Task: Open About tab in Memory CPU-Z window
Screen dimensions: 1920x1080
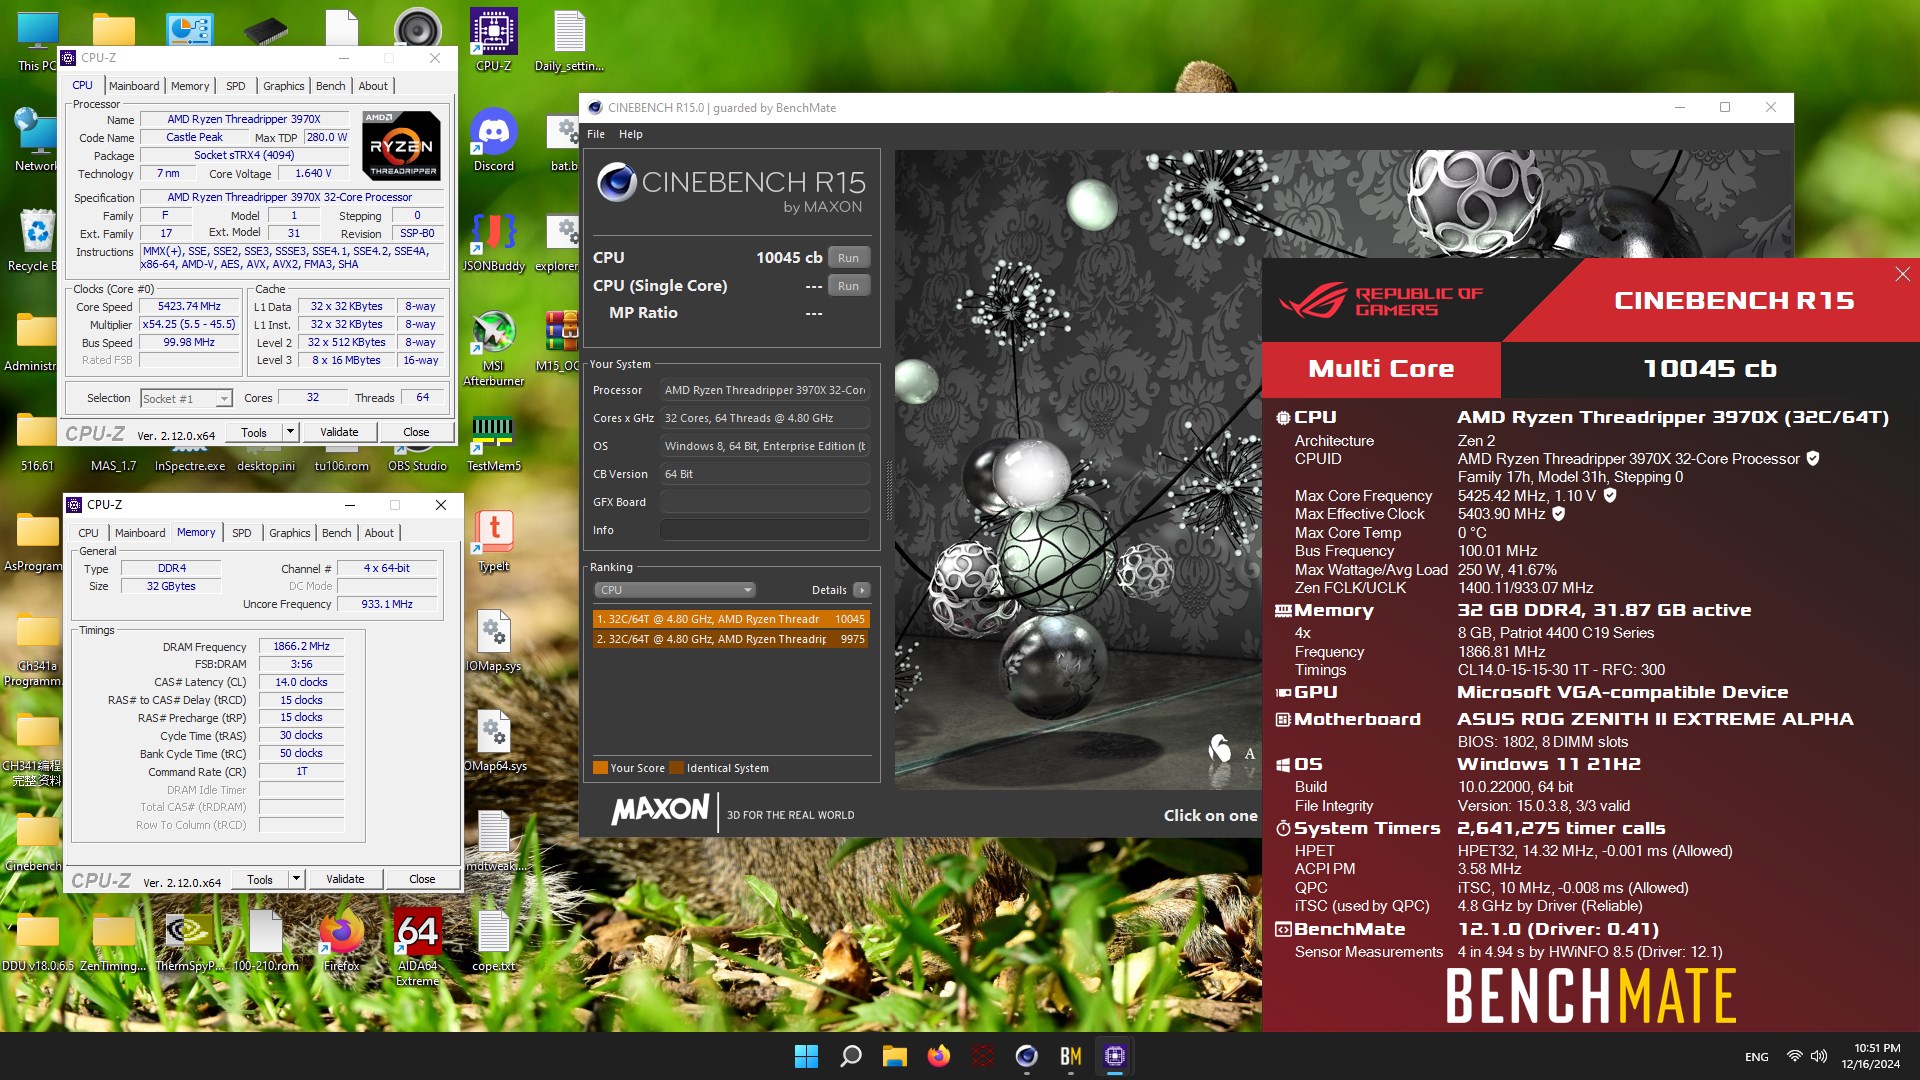Action: coord(379,533)
